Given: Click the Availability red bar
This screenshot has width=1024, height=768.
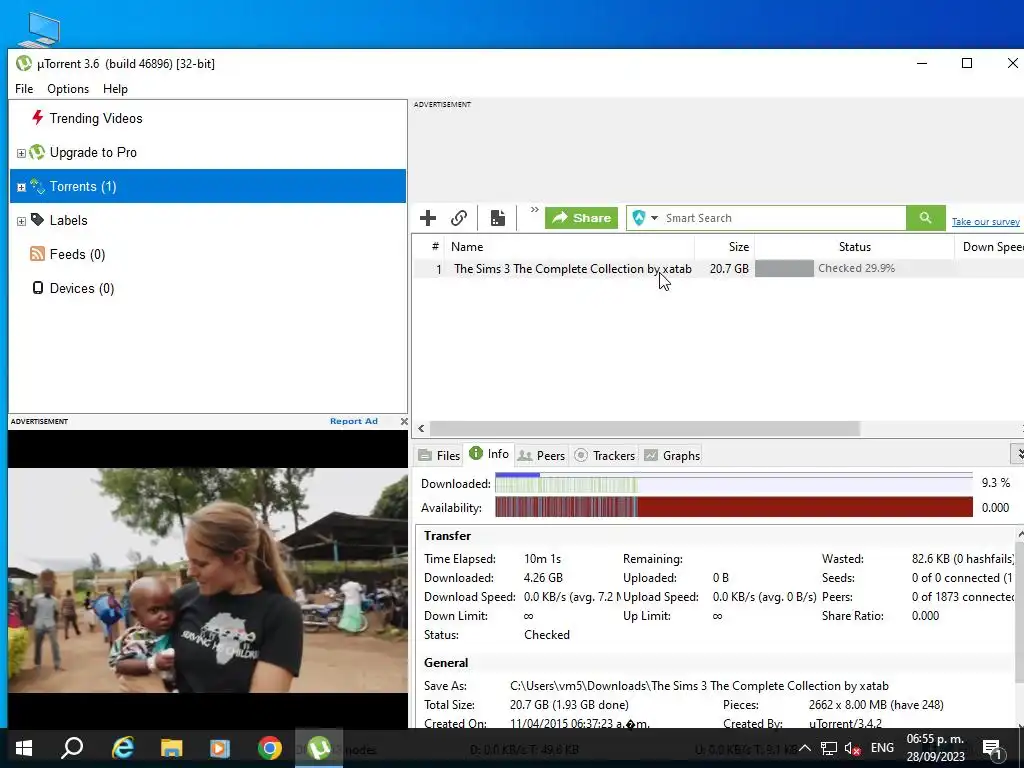Looking at the screenshot, I should click(x=733, y=507).
